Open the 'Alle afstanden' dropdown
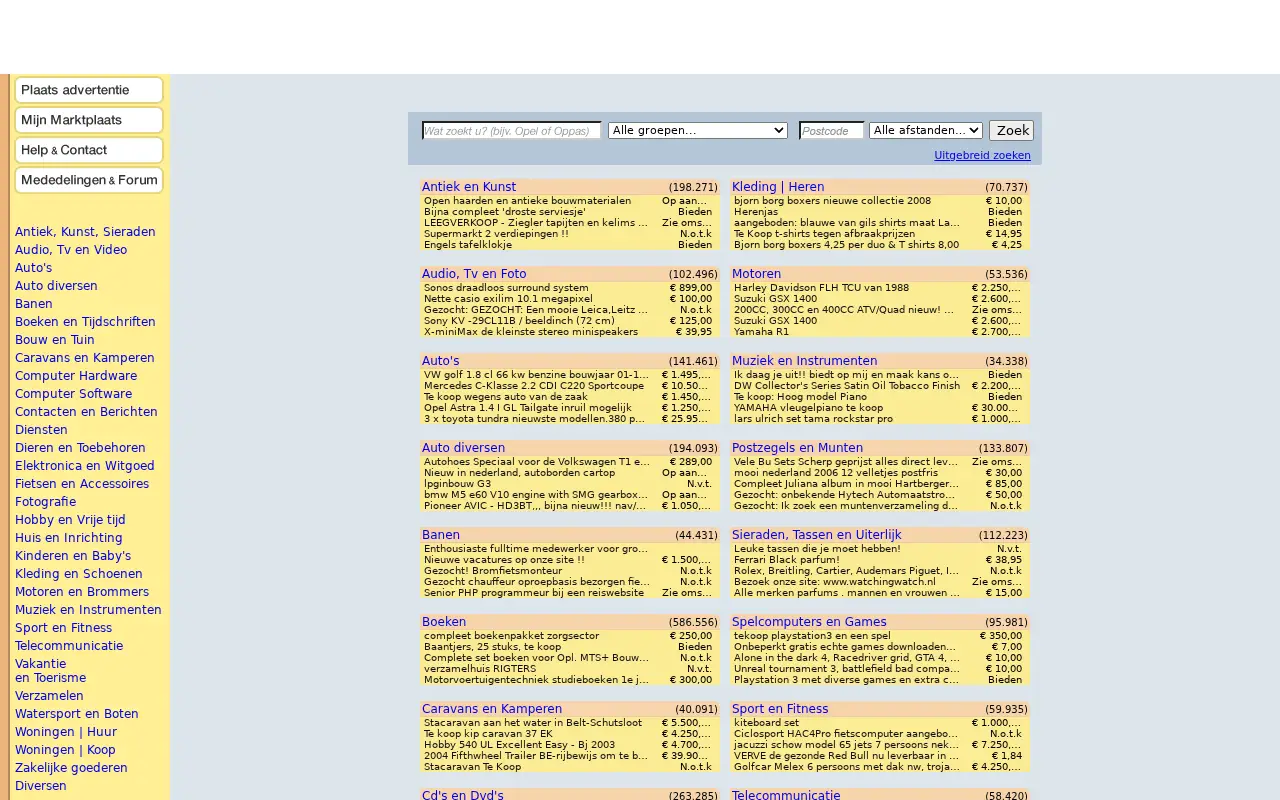The image size is (1280, 800). (x=926, y=131)
